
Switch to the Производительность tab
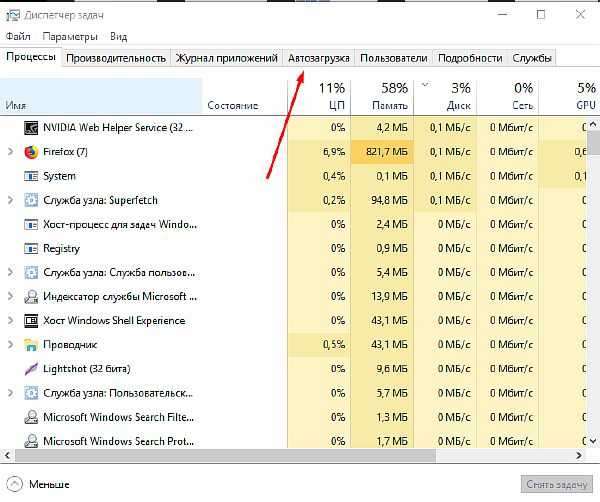(x=116, y=58)
